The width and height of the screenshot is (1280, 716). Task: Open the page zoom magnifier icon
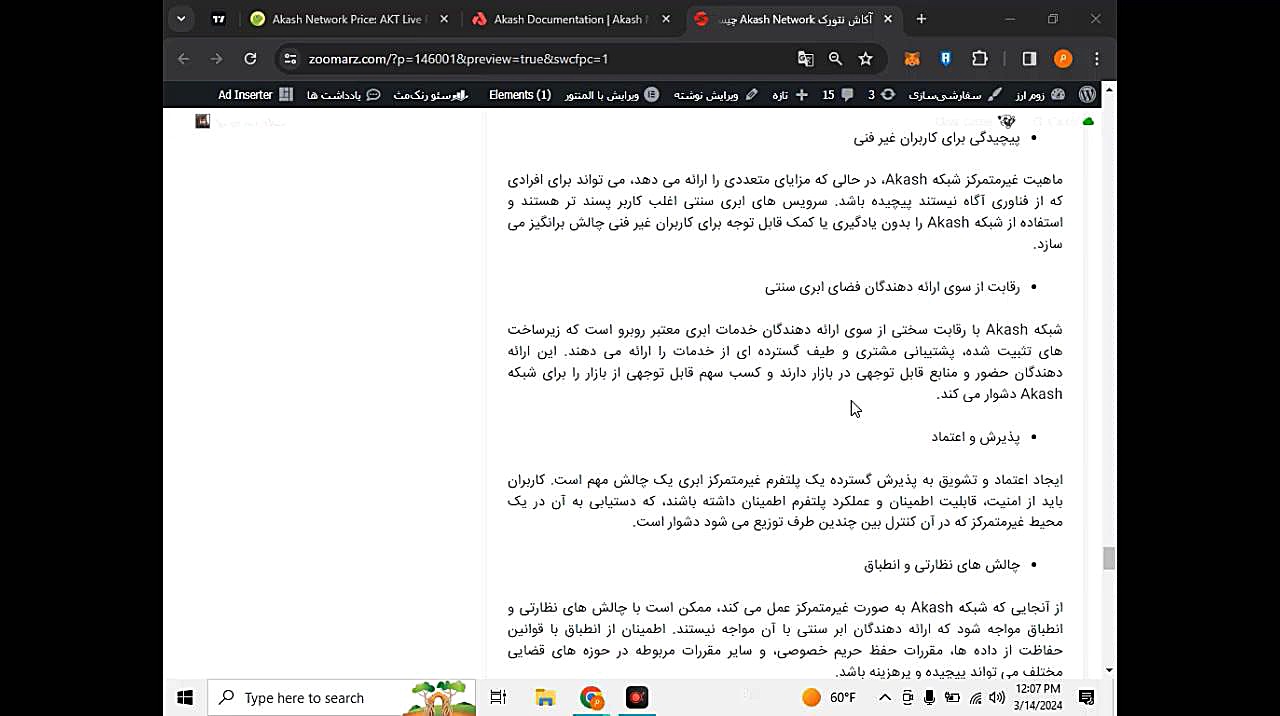[x=835, y=59]
